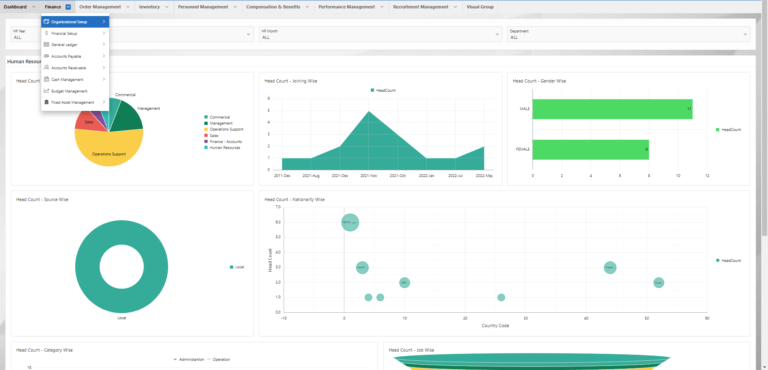This screenshot has height=370, width=768.
Task: Collapse the Finance menu via its blue arrow
Action: [x=68, y=7]
